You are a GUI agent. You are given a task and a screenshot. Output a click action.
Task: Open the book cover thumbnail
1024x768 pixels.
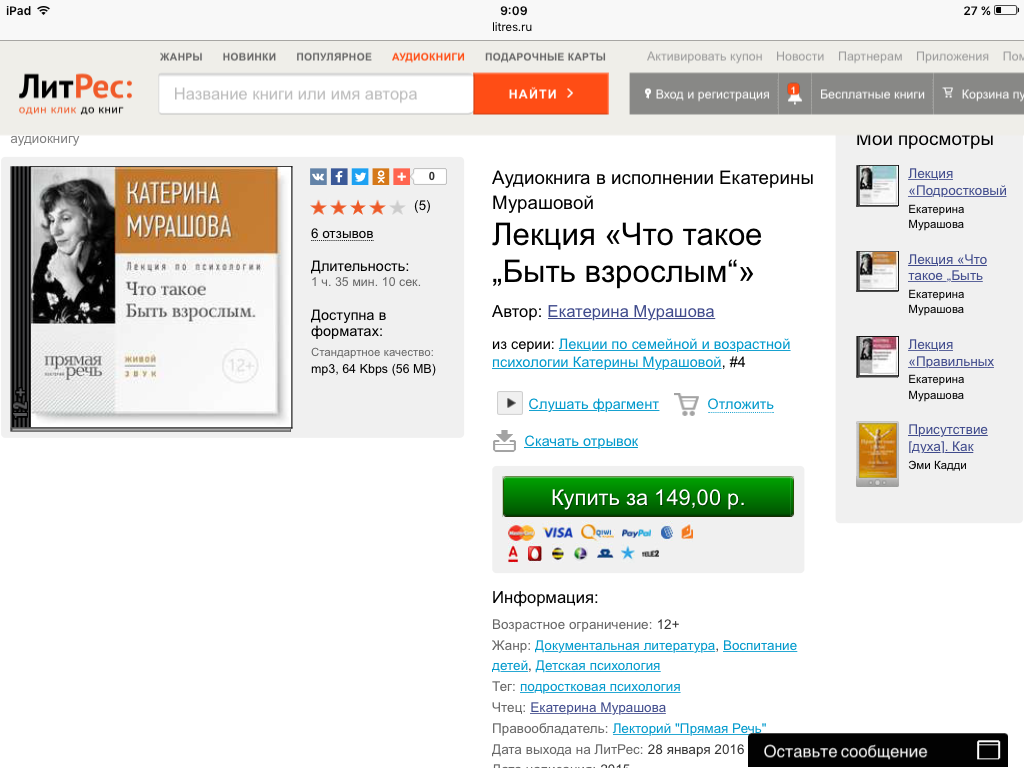(152, 297)
